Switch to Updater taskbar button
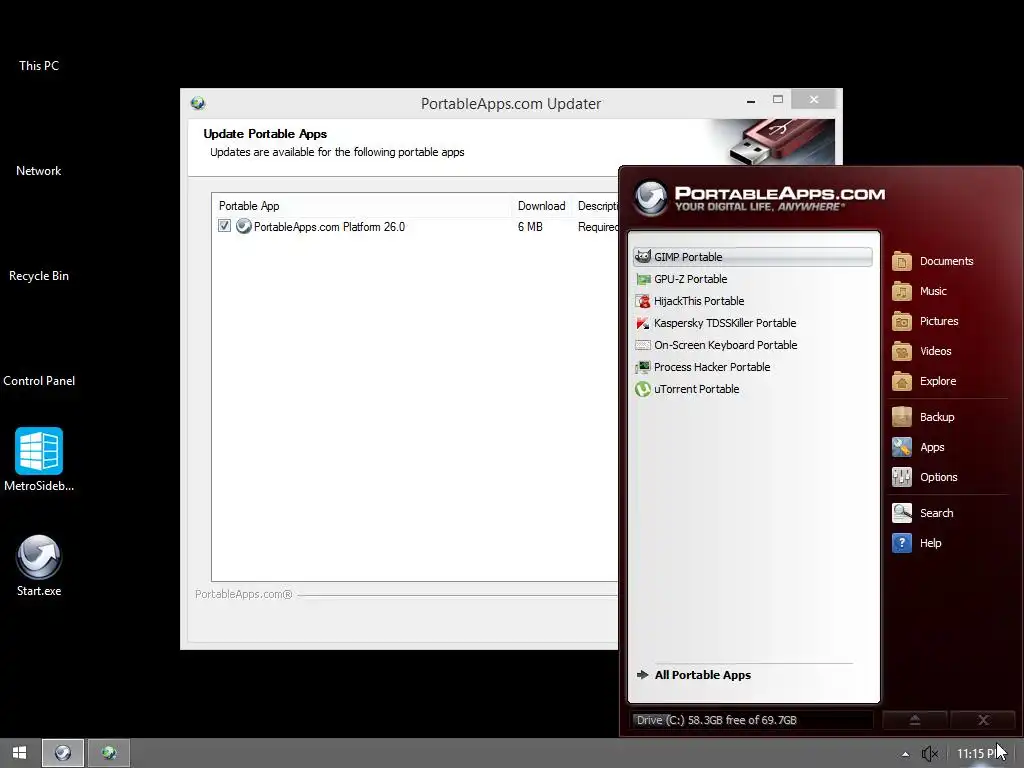 click(108, 753)
